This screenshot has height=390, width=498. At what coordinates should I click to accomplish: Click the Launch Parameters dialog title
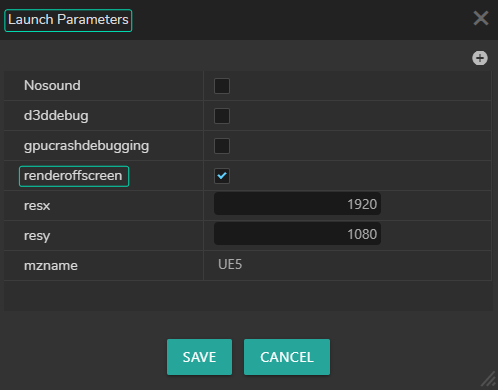(68, 20)
